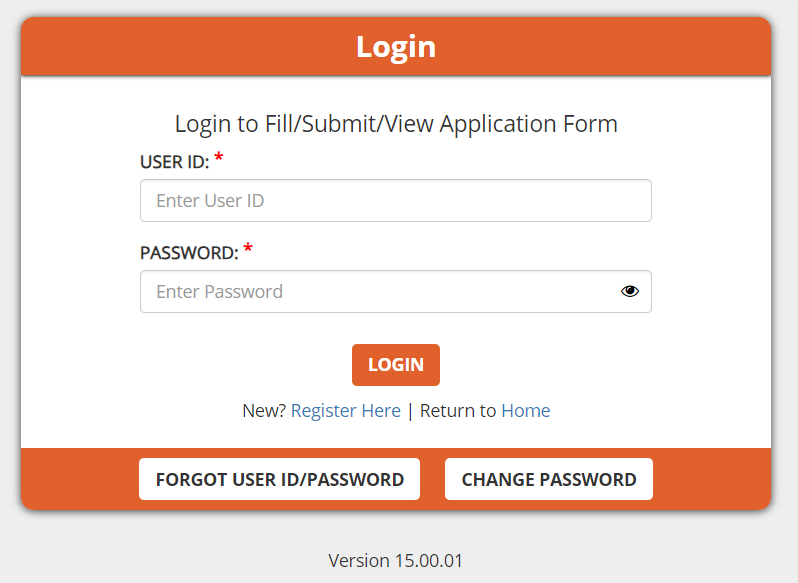Select the Fill/Submit/View Application Form heading
Screen dimensions: 798x583
[x=396, y=124]
